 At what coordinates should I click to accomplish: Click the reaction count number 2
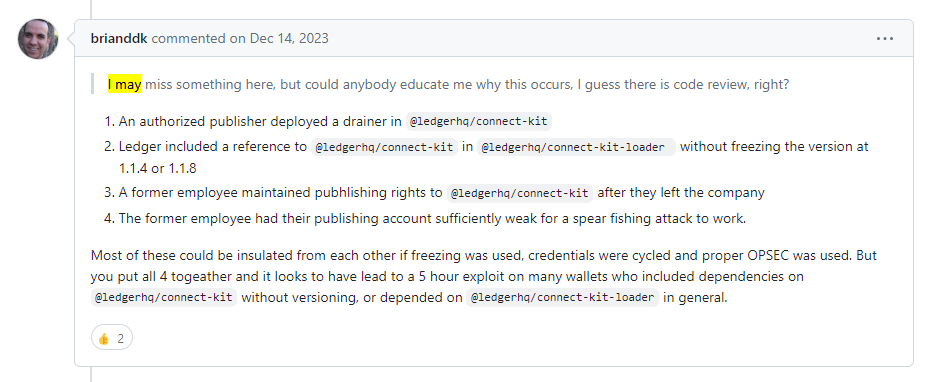(x=121, y=338)
